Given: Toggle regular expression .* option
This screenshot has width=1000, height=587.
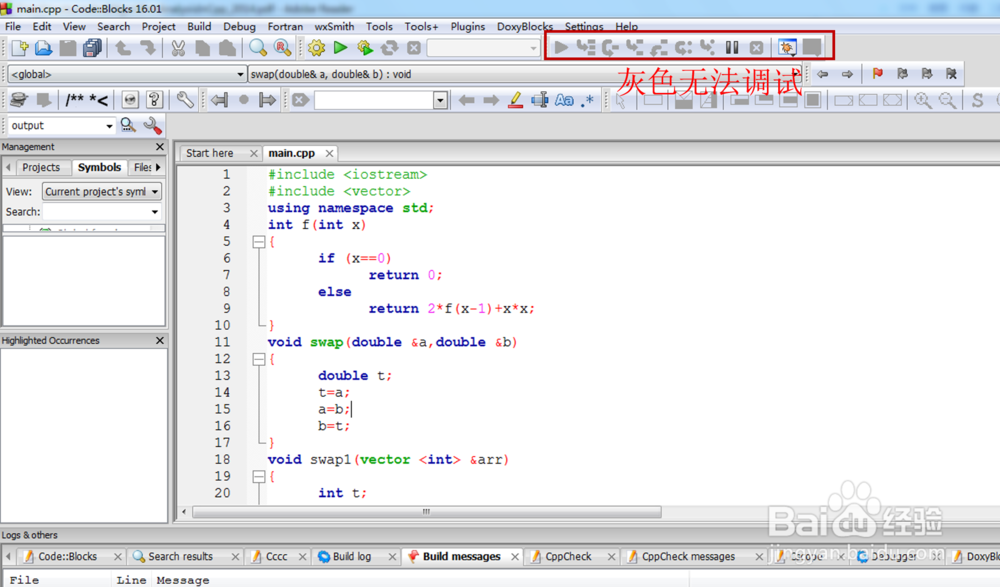Looking at the screenshot, I should pyautogui.click(x=587, y=100).
